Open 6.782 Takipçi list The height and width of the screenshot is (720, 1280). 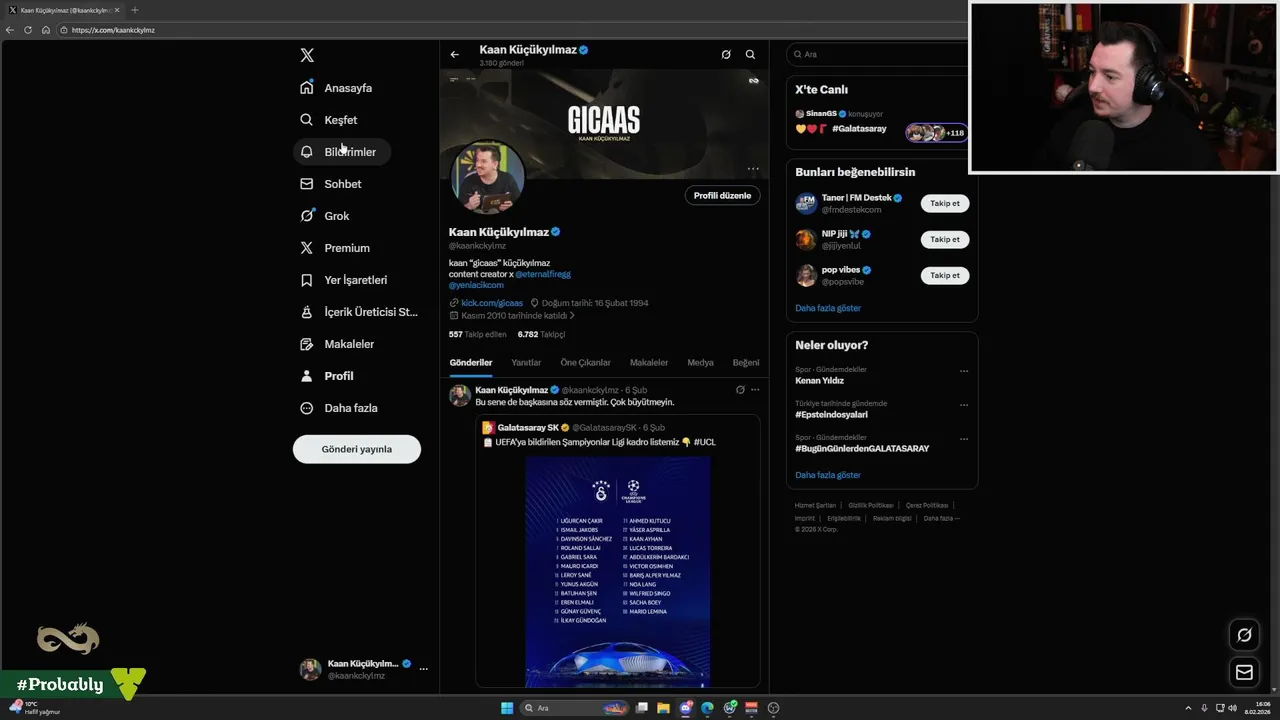pos(541,334)
